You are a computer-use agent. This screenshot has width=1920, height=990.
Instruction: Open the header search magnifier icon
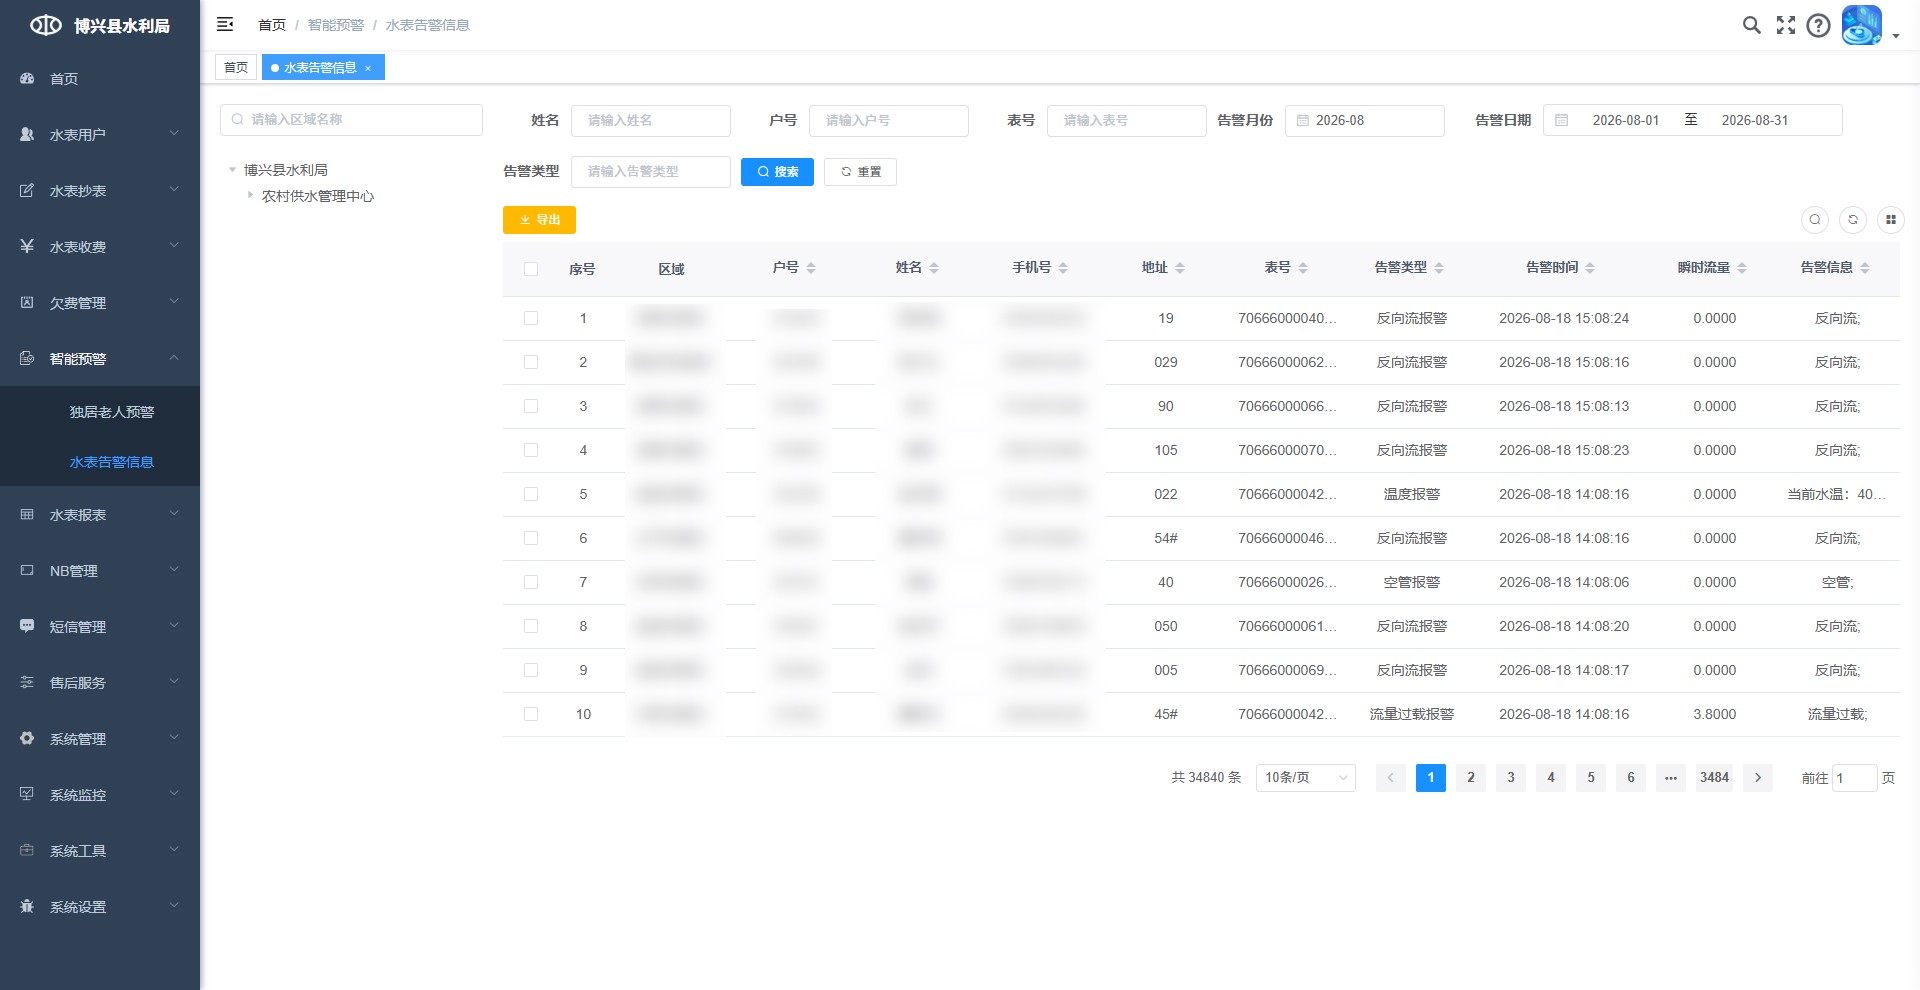point(1751,25)
